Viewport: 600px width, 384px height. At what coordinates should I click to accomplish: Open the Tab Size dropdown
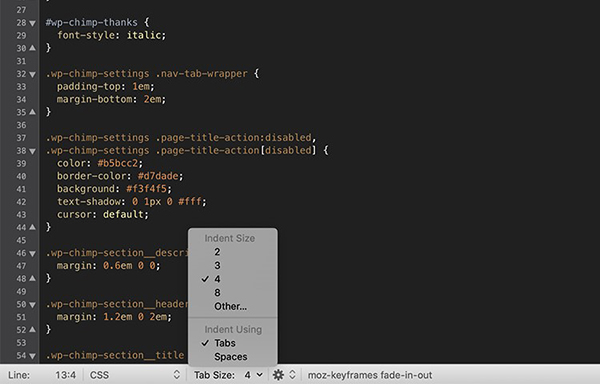(x=228, y=375)
